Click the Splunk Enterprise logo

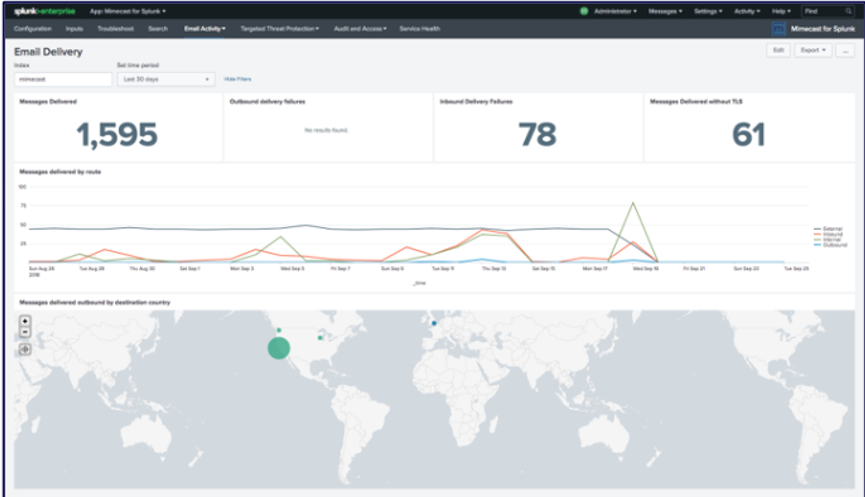(x=46, y=11)
